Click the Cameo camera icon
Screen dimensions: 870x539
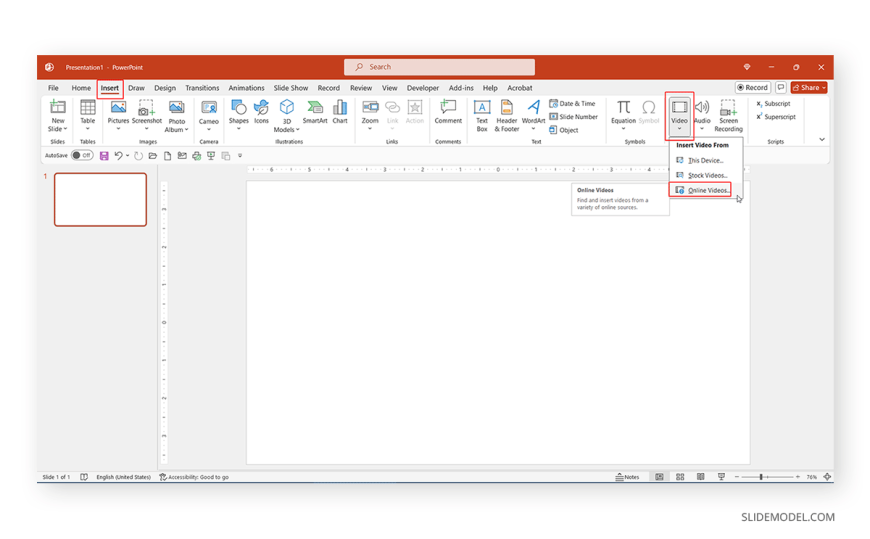(209, 108)
